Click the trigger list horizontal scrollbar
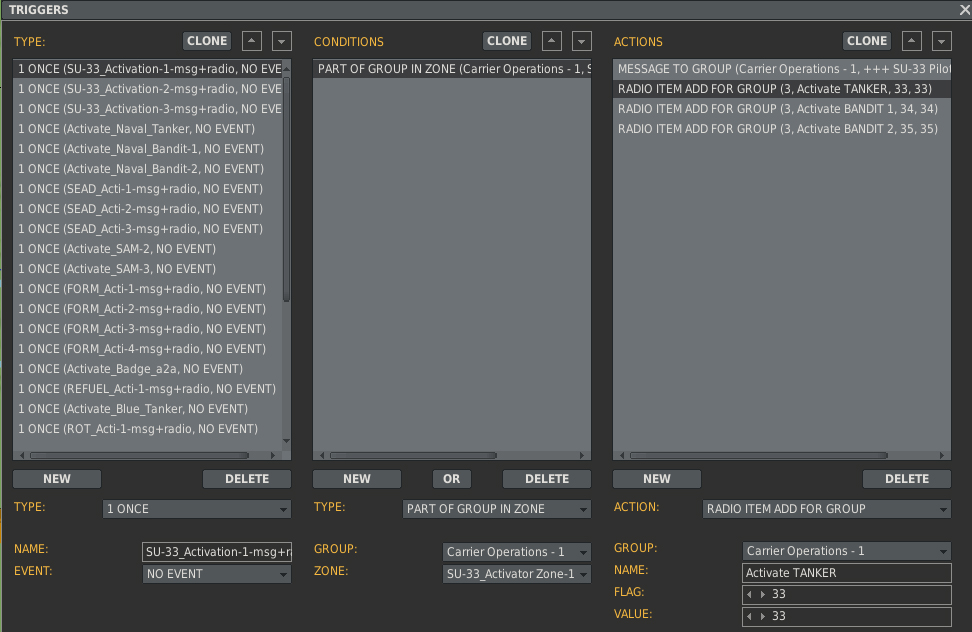 tap(139, 455)
